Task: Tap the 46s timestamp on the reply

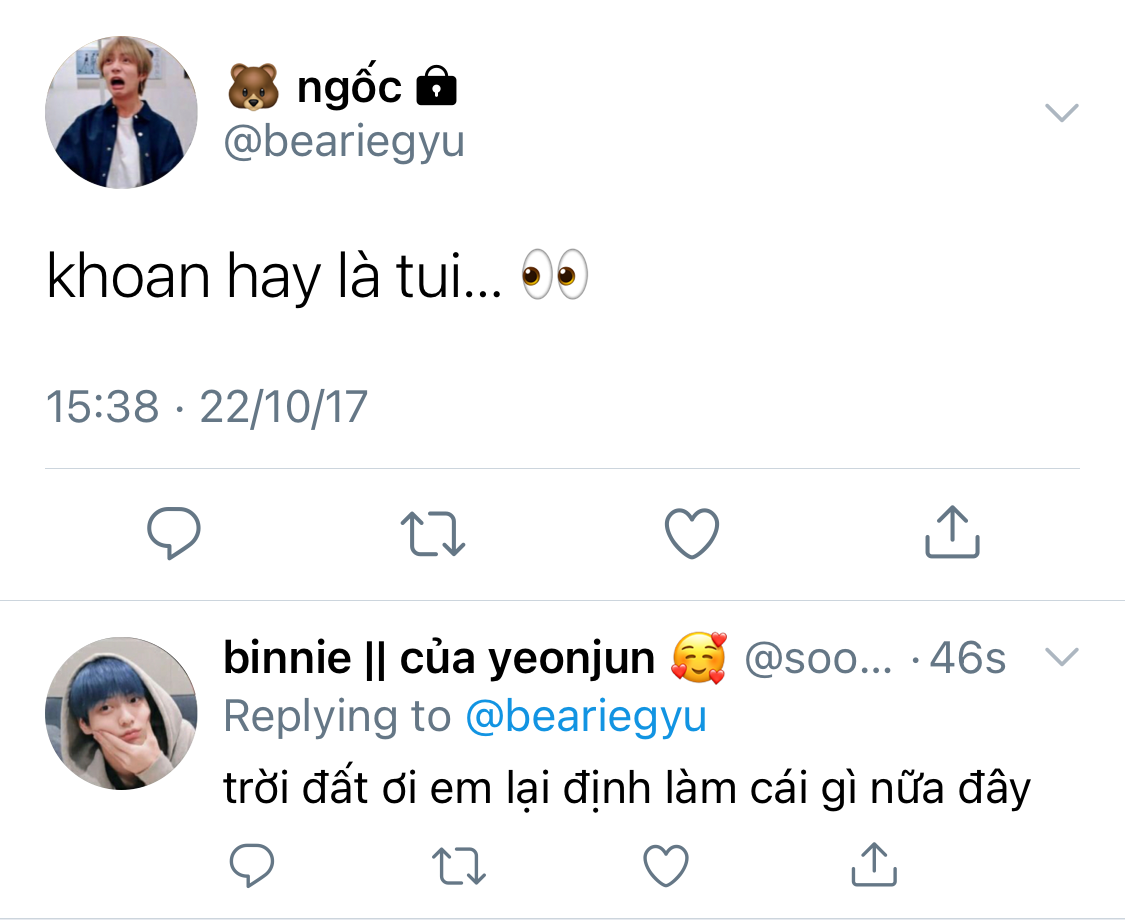Action: click(x=968, y=658)
